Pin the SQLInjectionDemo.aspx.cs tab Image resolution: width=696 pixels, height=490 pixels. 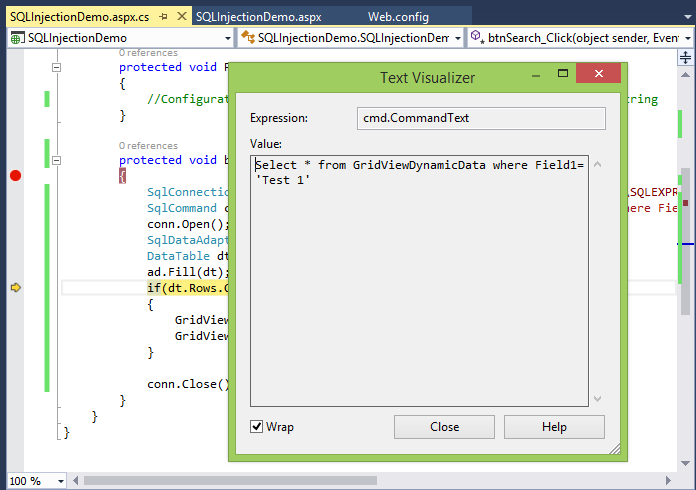point(163,17)
